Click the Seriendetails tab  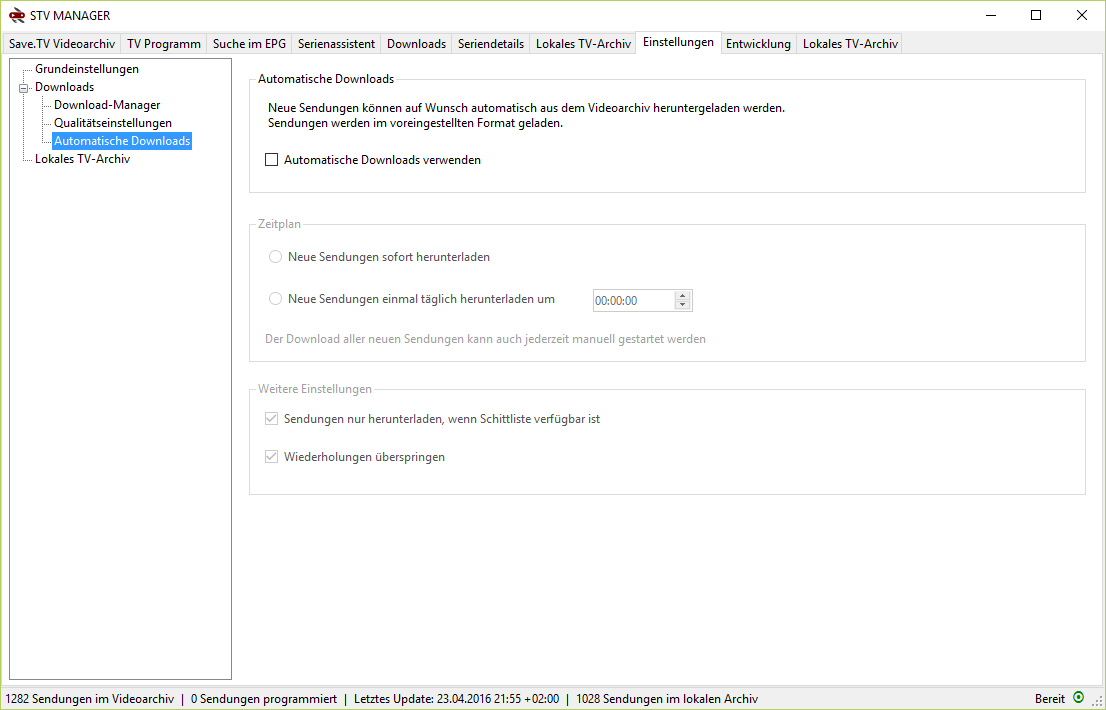[490, 43]
